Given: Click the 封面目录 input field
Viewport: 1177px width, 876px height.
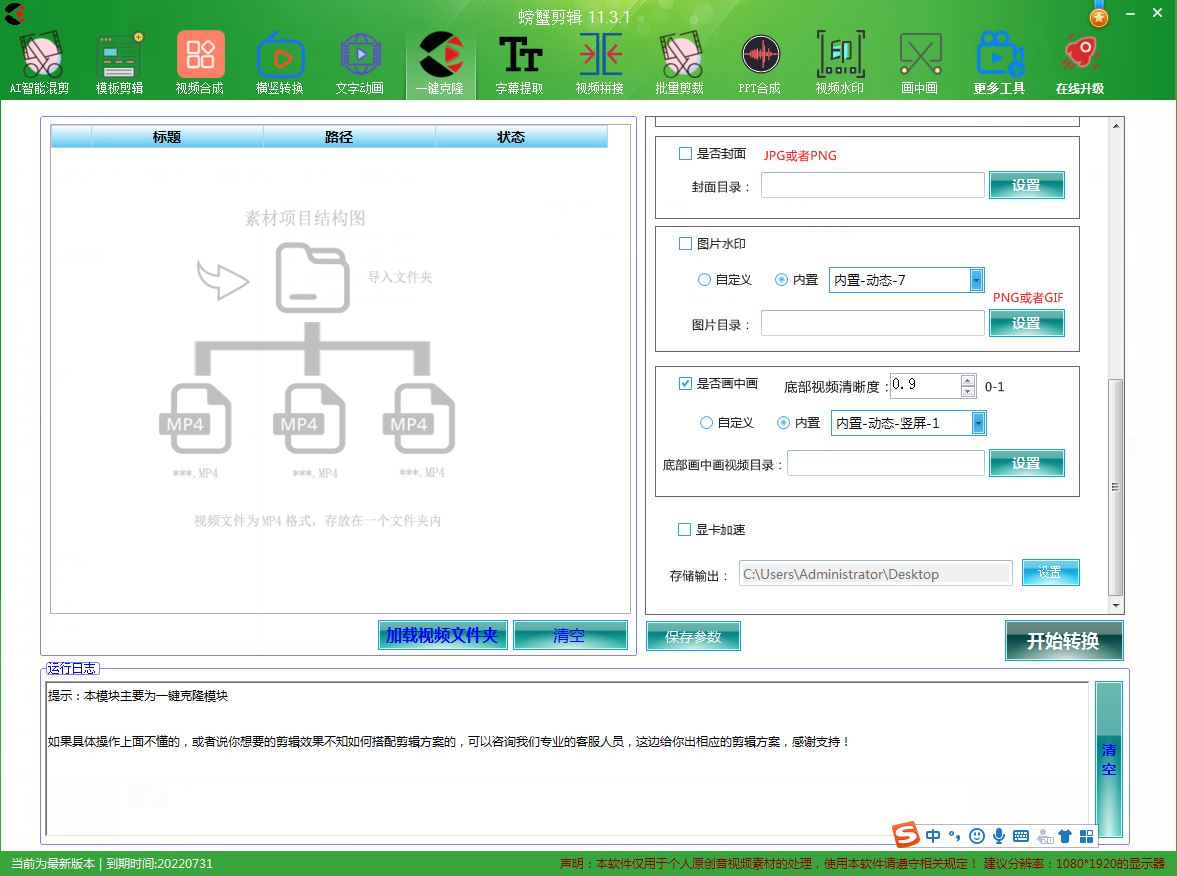Looking at the screenshot, I should (872, 186).
